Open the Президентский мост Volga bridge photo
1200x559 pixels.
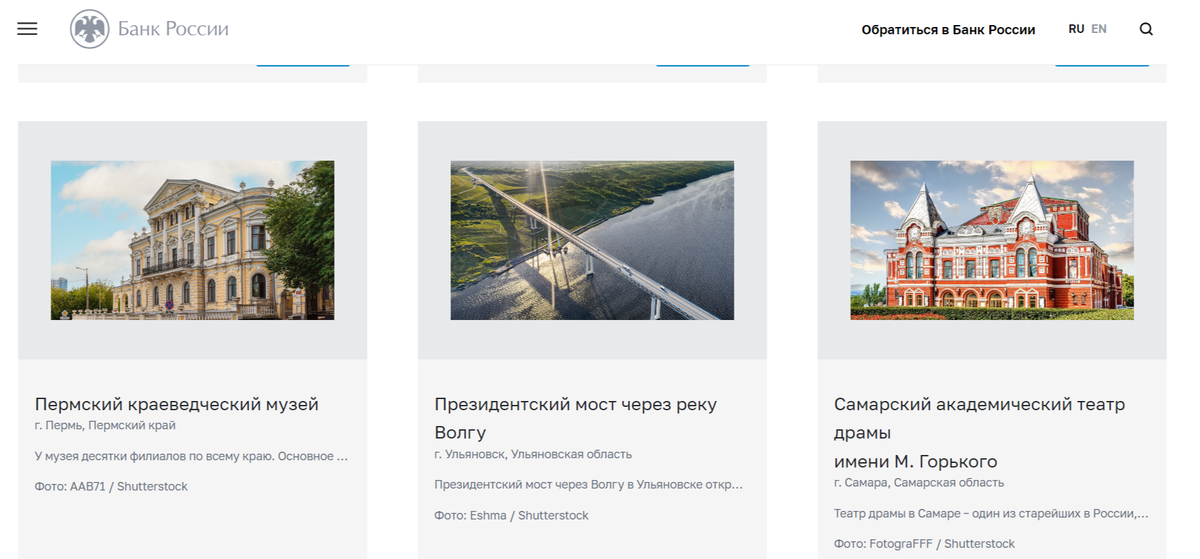[x=592, y=240]
